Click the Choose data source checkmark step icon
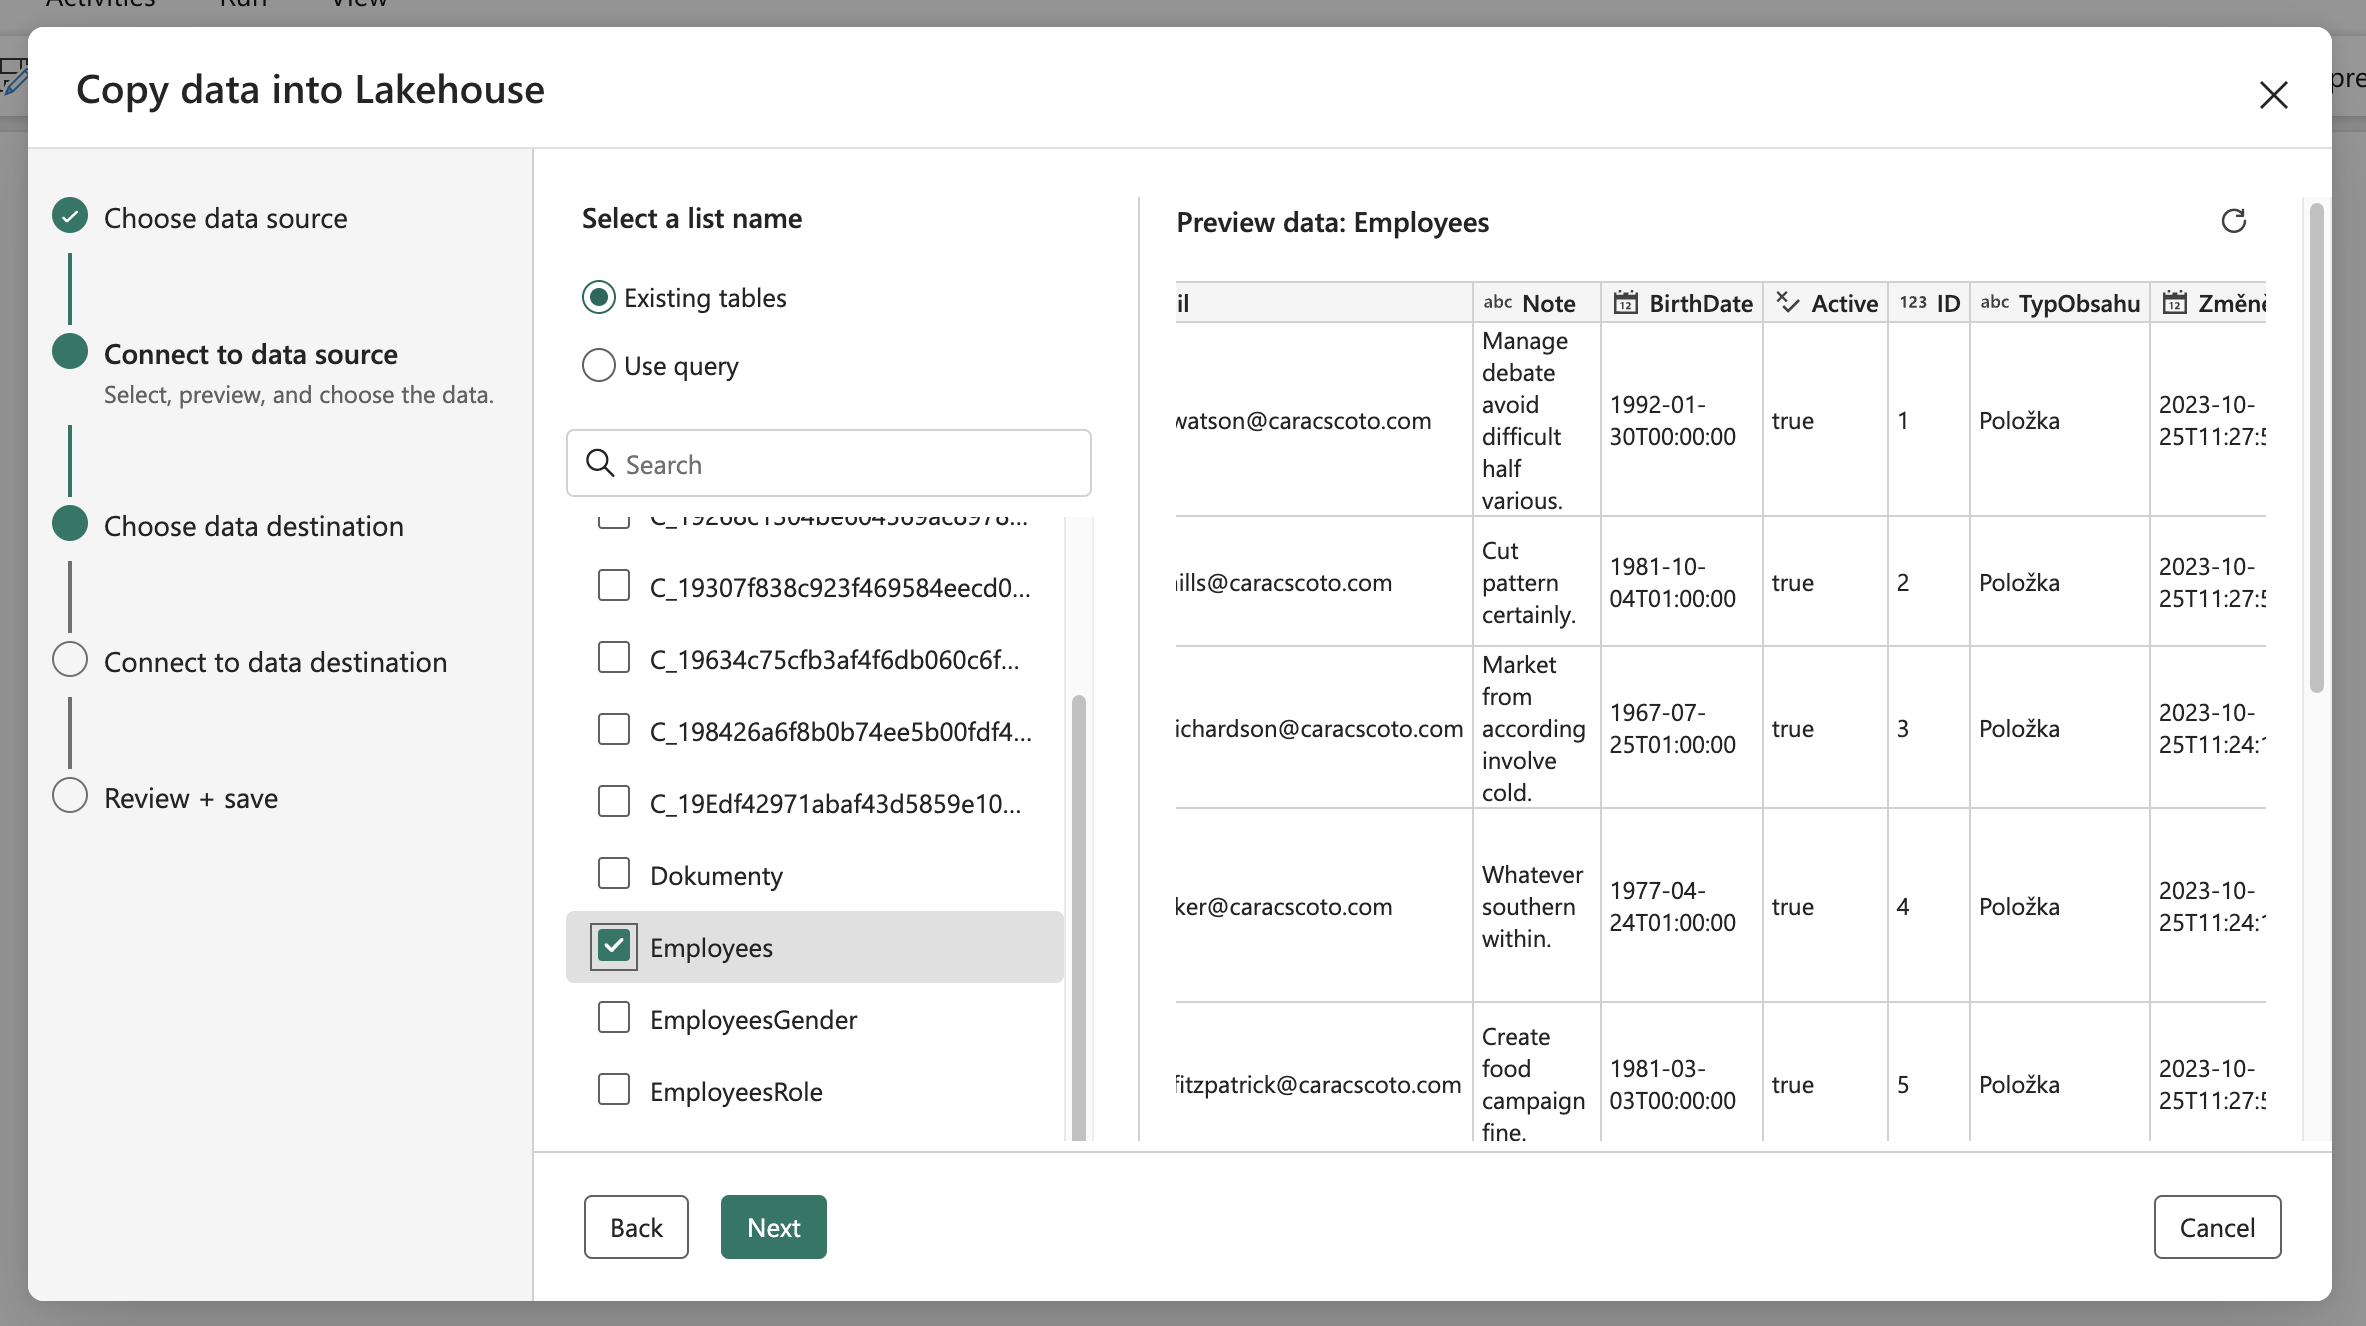Screen dimensions: 2366x1326 tap(70, 216)
